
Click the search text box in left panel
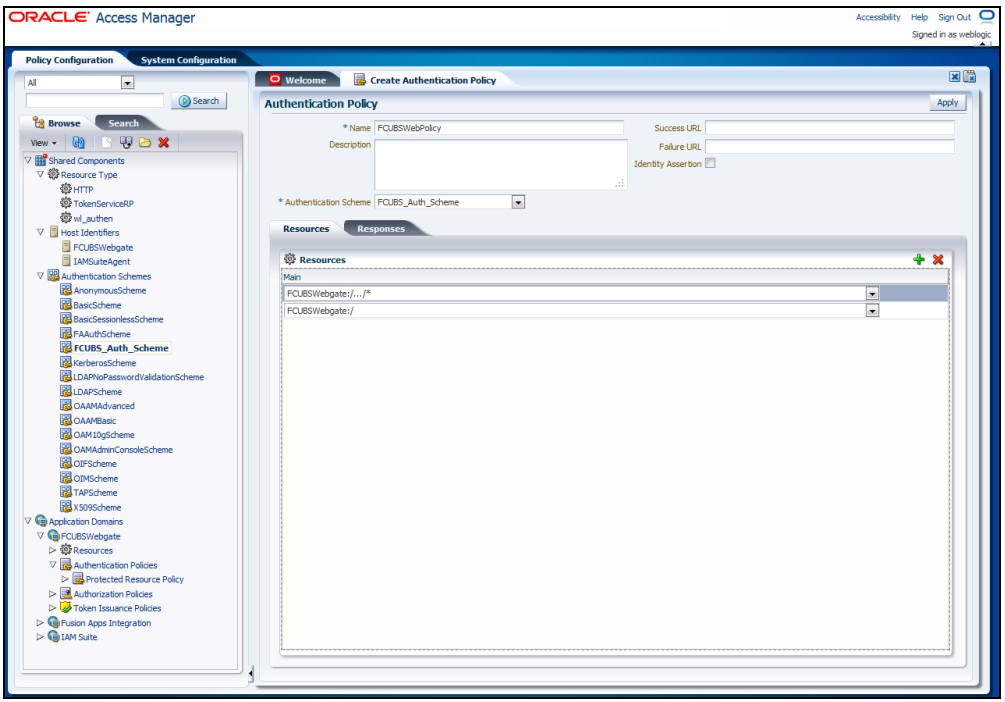pyautogui.click(x=95, y=101)
